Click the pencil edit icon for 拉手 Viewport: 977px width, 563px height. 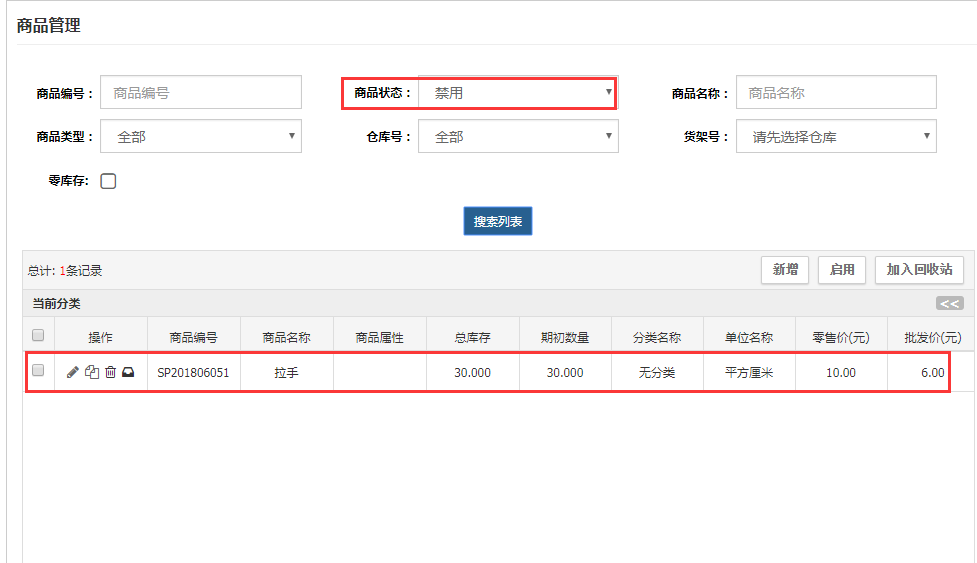pos(72,372)
